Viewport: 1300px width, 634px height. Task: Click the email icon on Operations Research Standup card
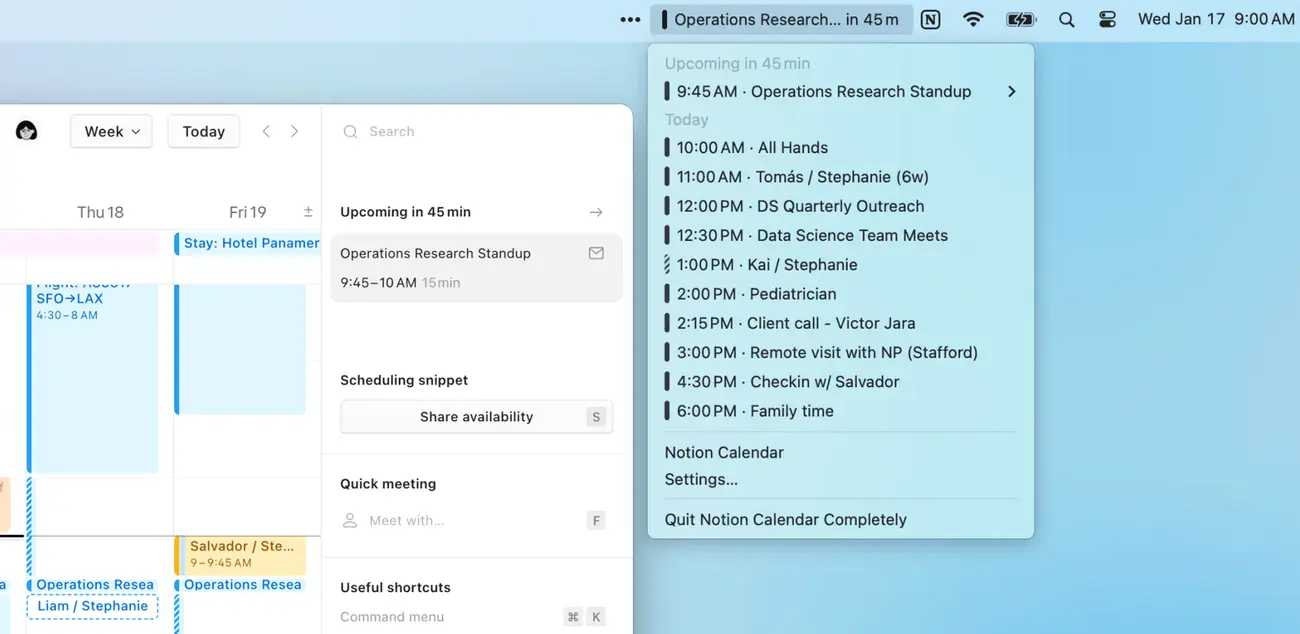[596, 253]
